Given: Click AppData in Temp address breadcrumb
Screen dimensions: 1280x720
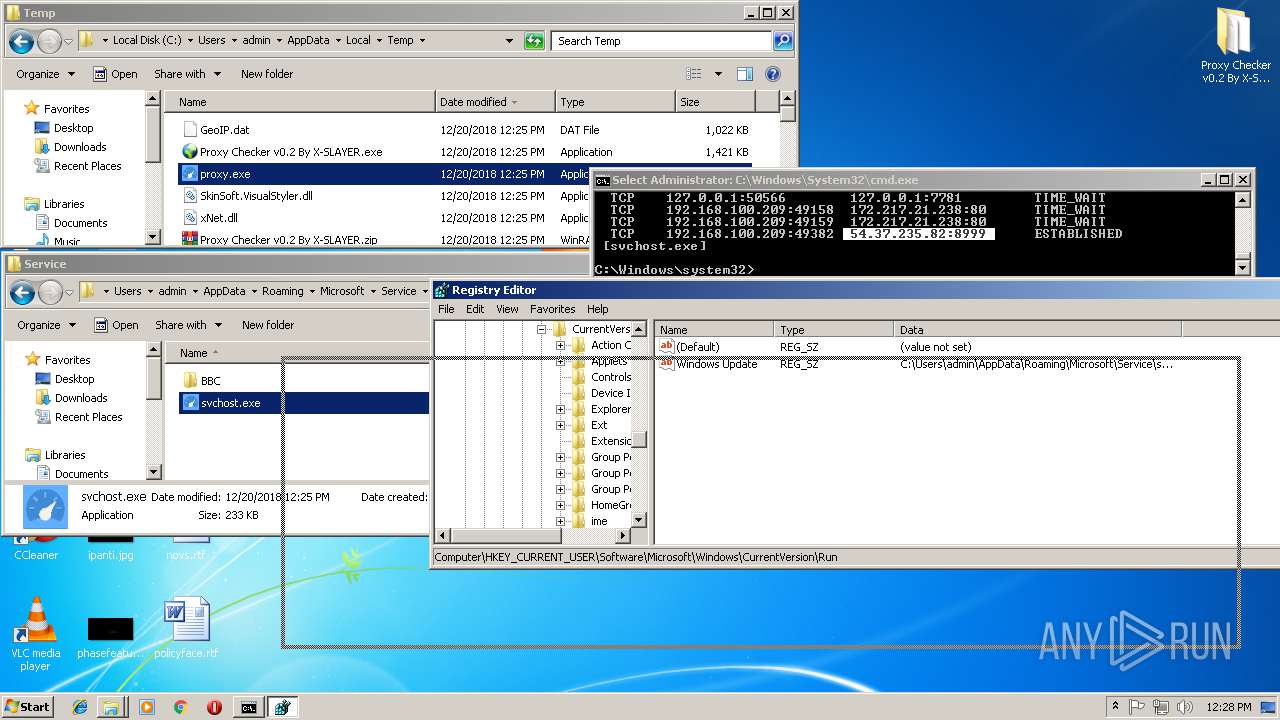Looking at the screenshot, I should click(x=308, y=40).
